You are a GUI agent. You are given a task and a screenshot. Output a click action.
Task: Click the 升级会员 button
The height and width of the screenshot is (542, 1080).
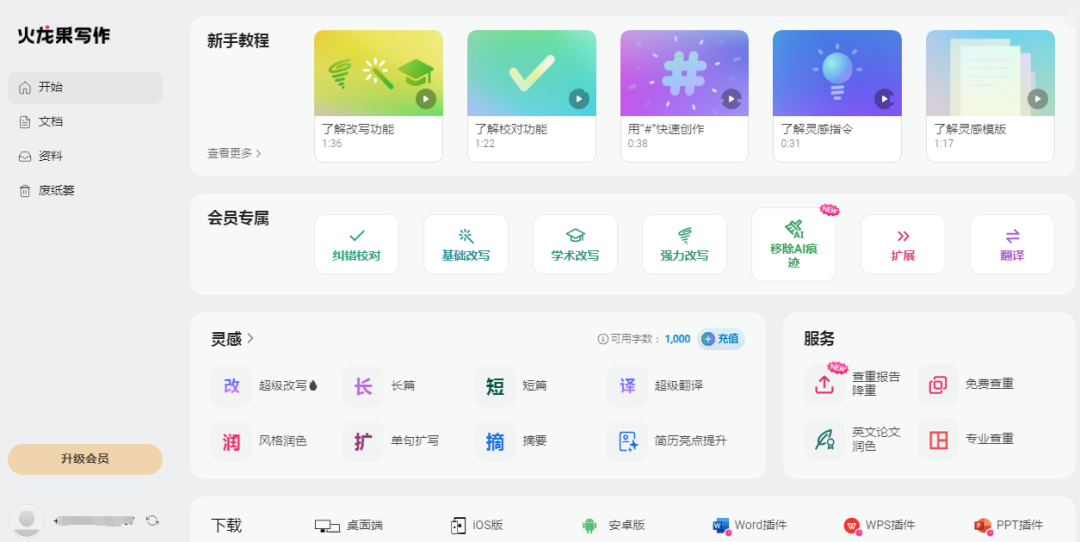[85, 459]
